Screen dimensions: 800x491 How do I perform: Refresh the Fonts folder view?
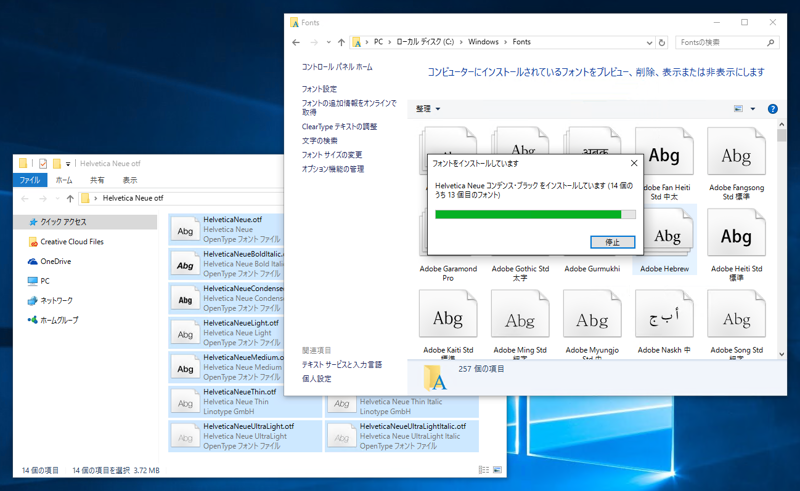click(x=662, y=42)
